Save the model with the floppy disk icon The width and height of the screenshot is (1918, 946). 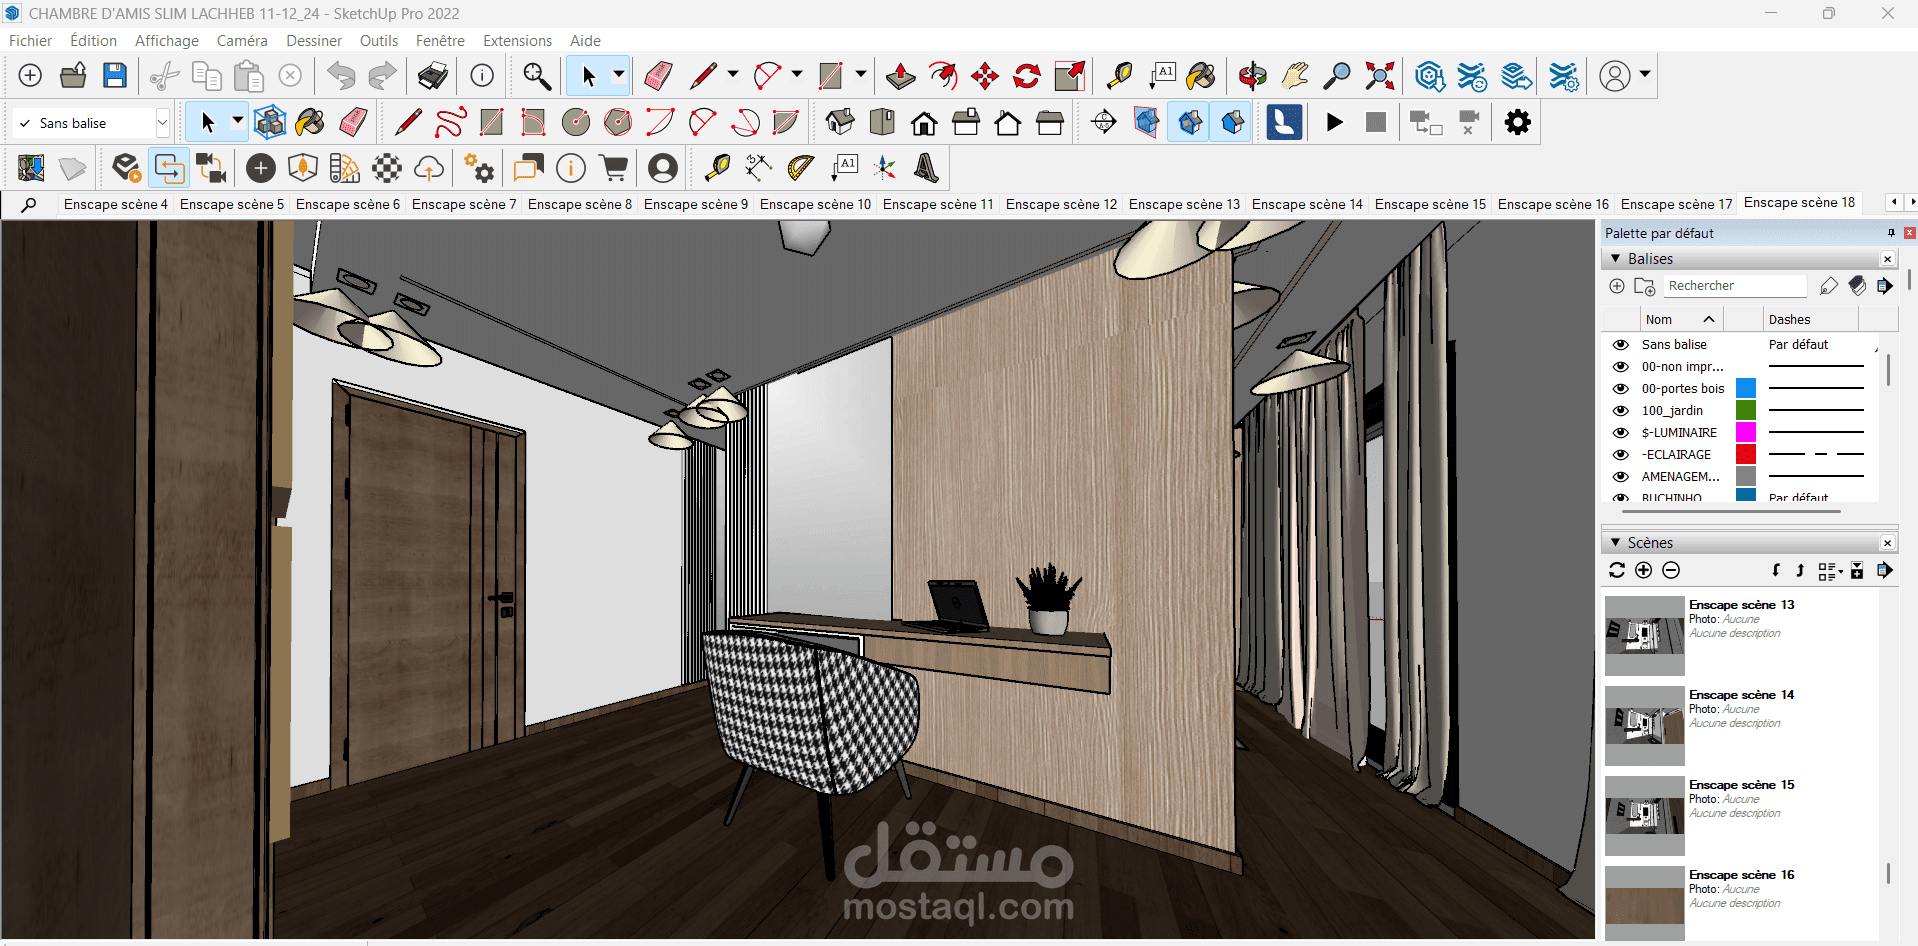coord(115,76)
